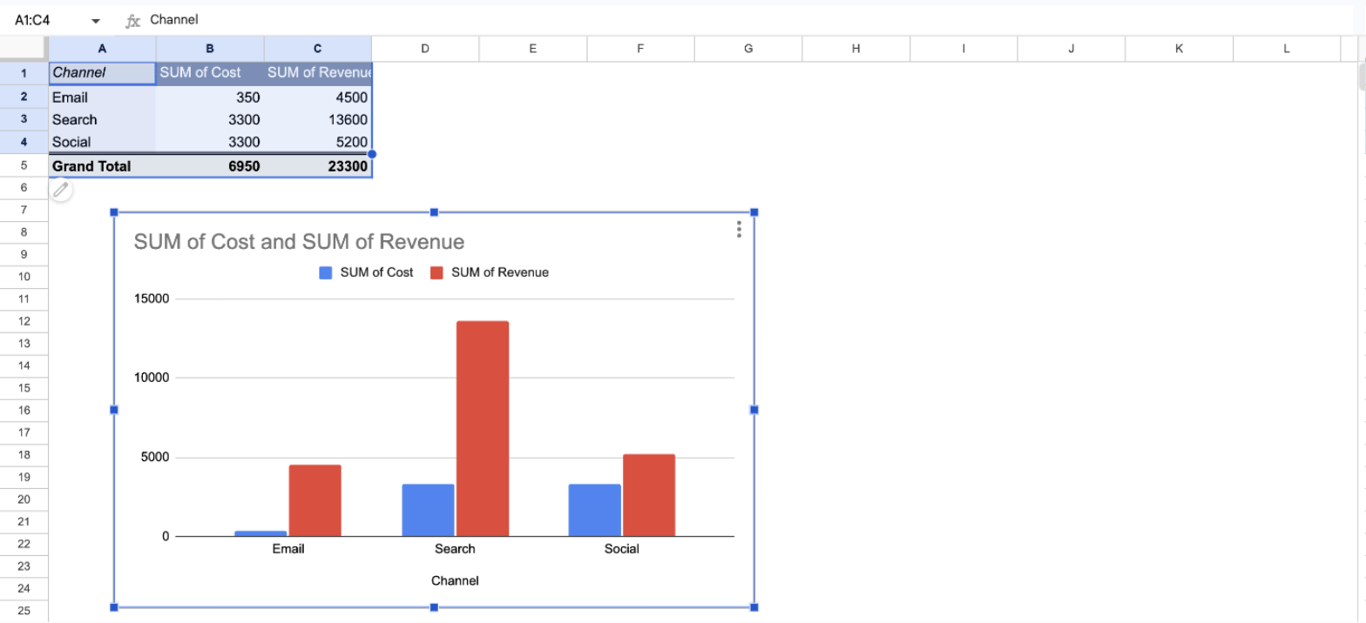This screenshot has width=1366, height=623.
Task: Click the Social axis label in chart
Action: pyautogui.click(x=622, y=549)
